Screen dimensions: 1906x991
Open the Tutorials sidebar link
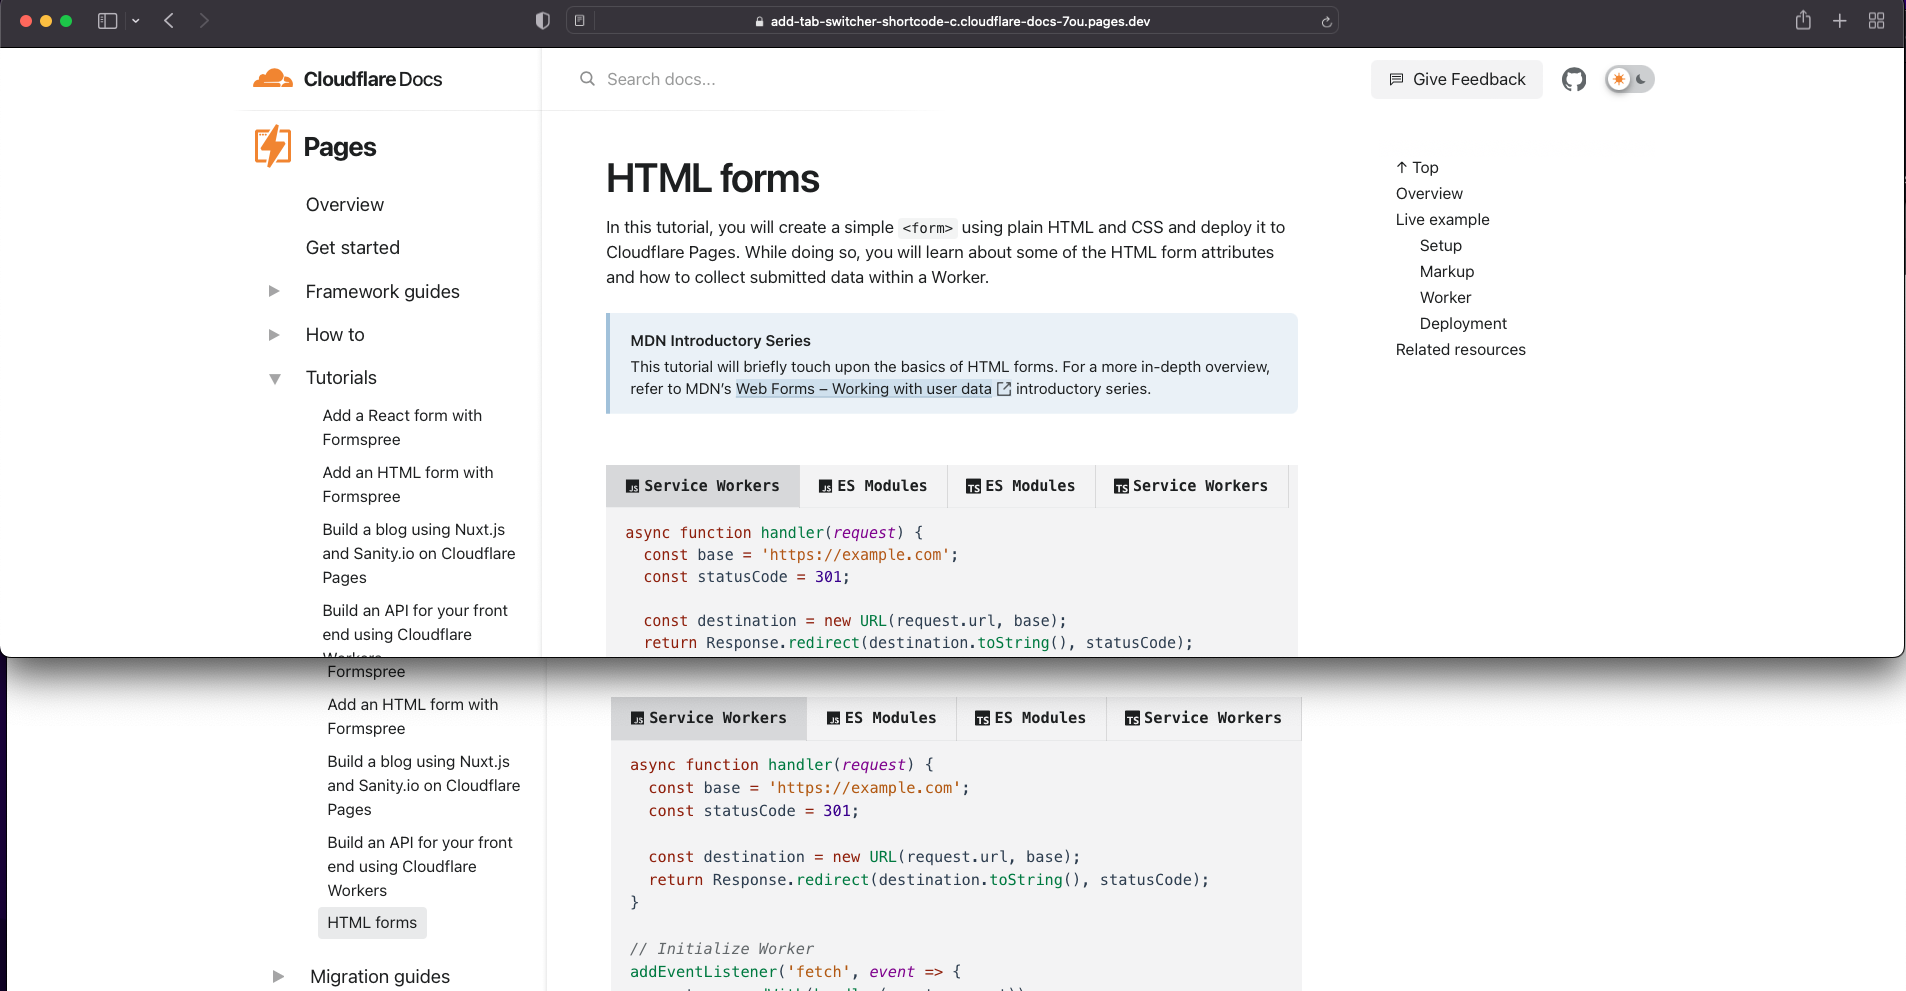click(x=341, y=378)
